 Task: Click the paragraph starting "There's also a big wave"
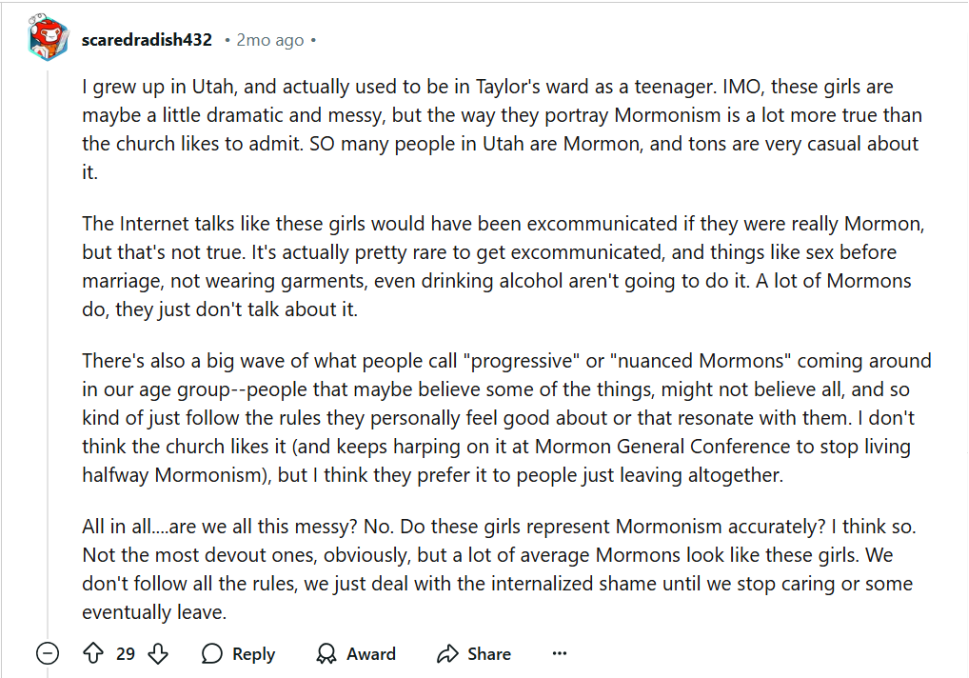(506, 418)
